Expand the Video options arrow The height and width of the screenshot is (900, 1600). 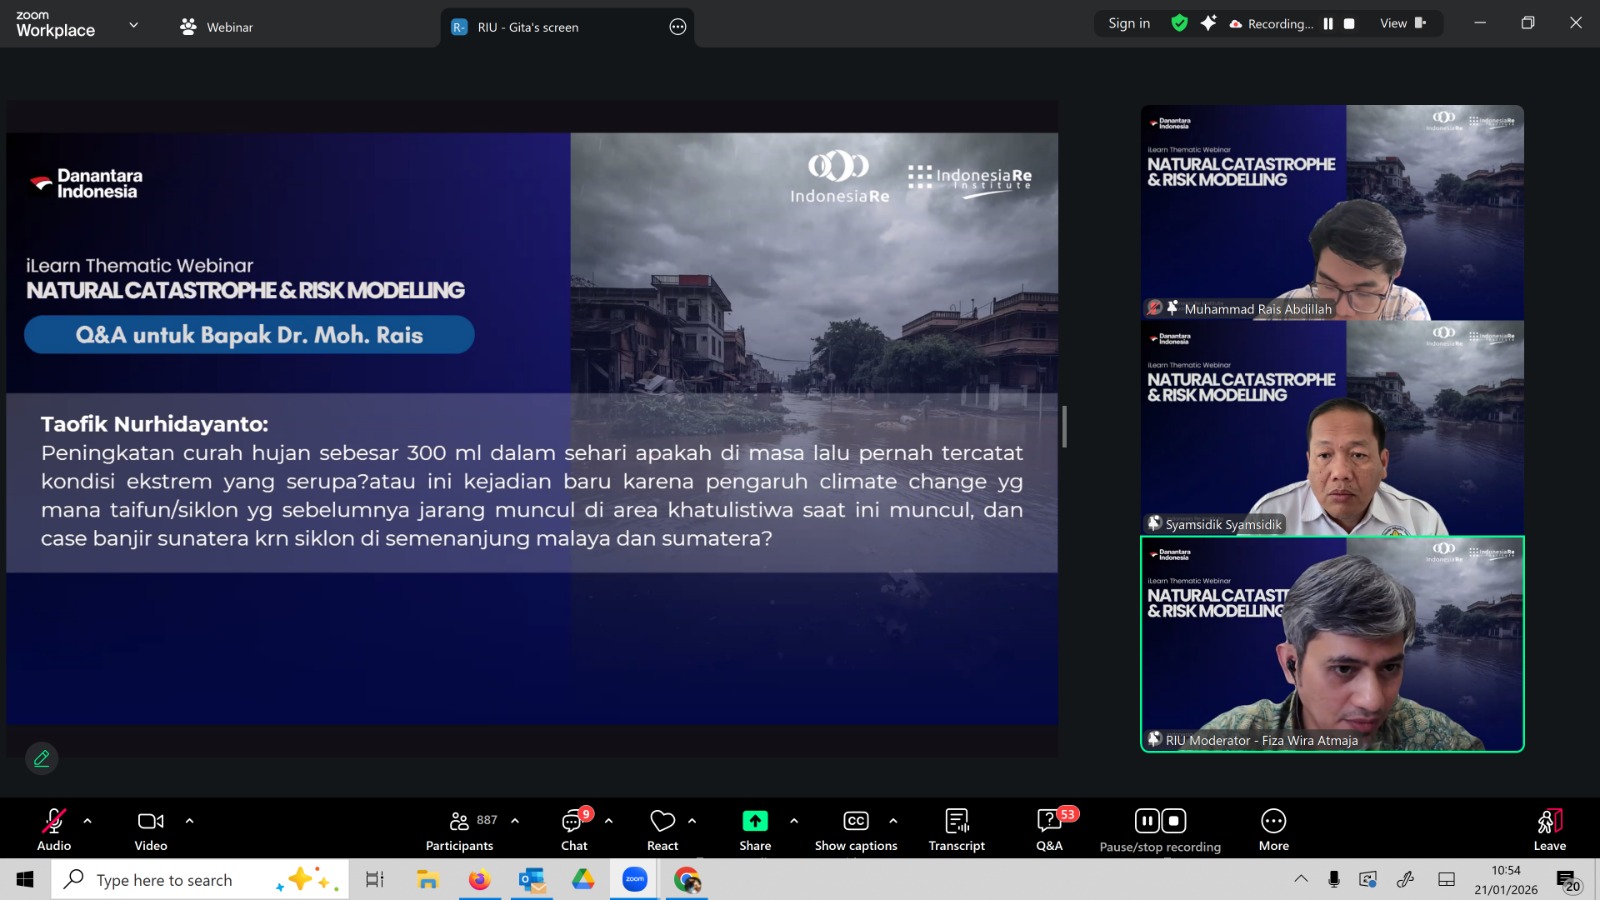point(190,821)
